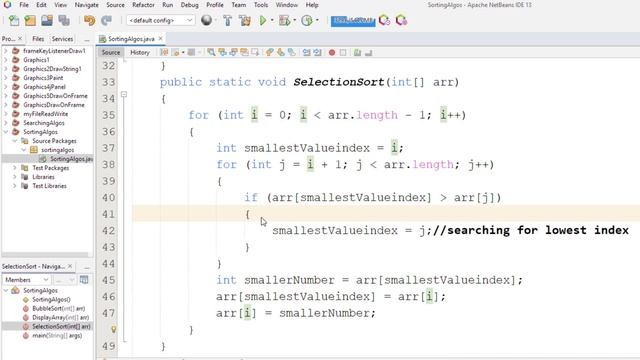Click the first garbage collection hexagon icon
Screen dimensions: 640x360
pyautogui.click(x=384, y=20)
